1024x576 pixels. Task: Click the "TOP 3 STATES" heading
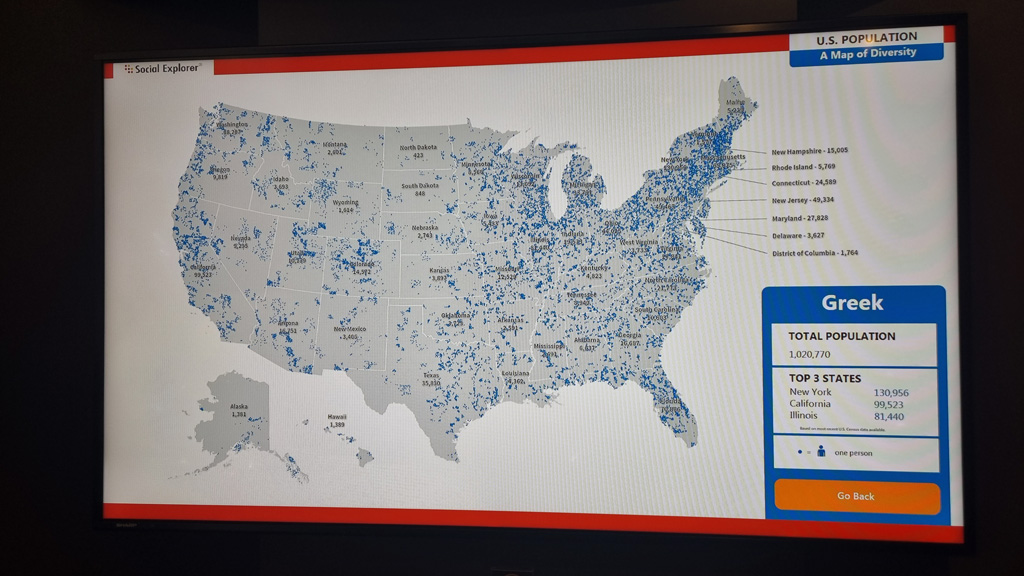click(825, 378)
